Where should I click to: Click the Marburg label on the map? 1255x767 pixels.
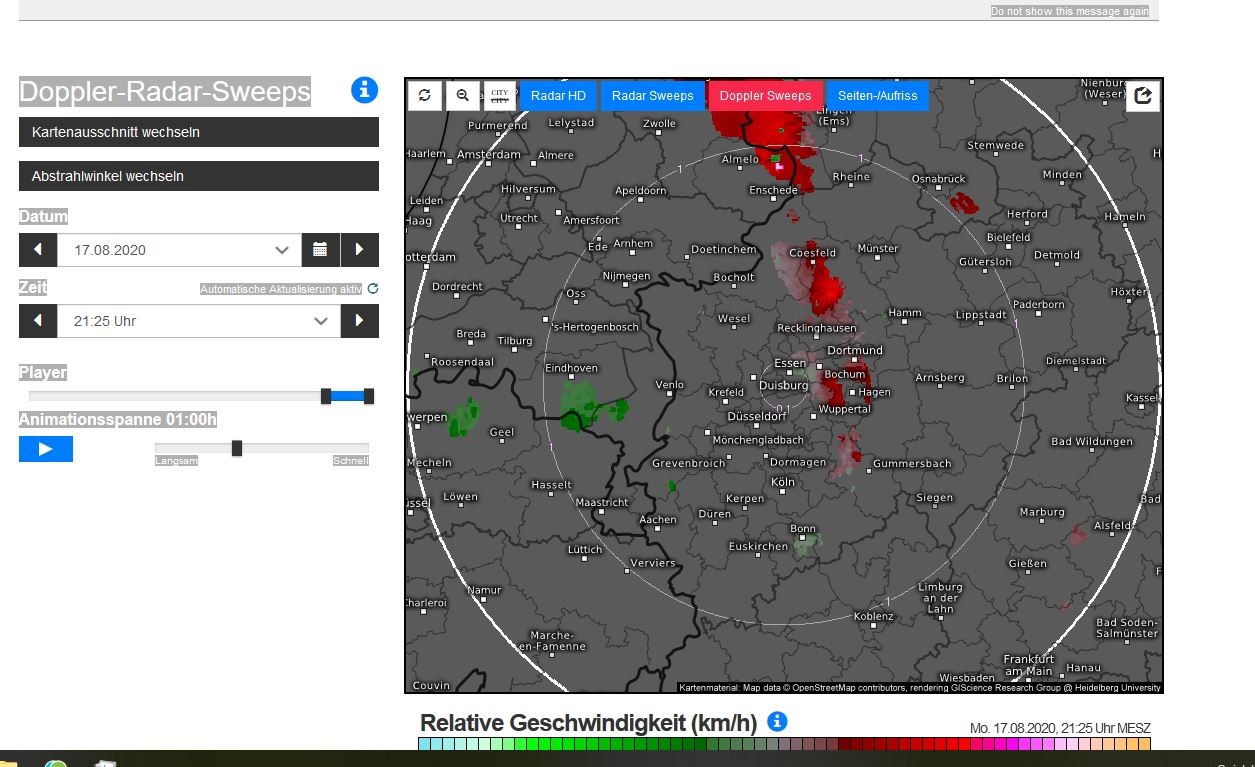tap(1042, 512)
